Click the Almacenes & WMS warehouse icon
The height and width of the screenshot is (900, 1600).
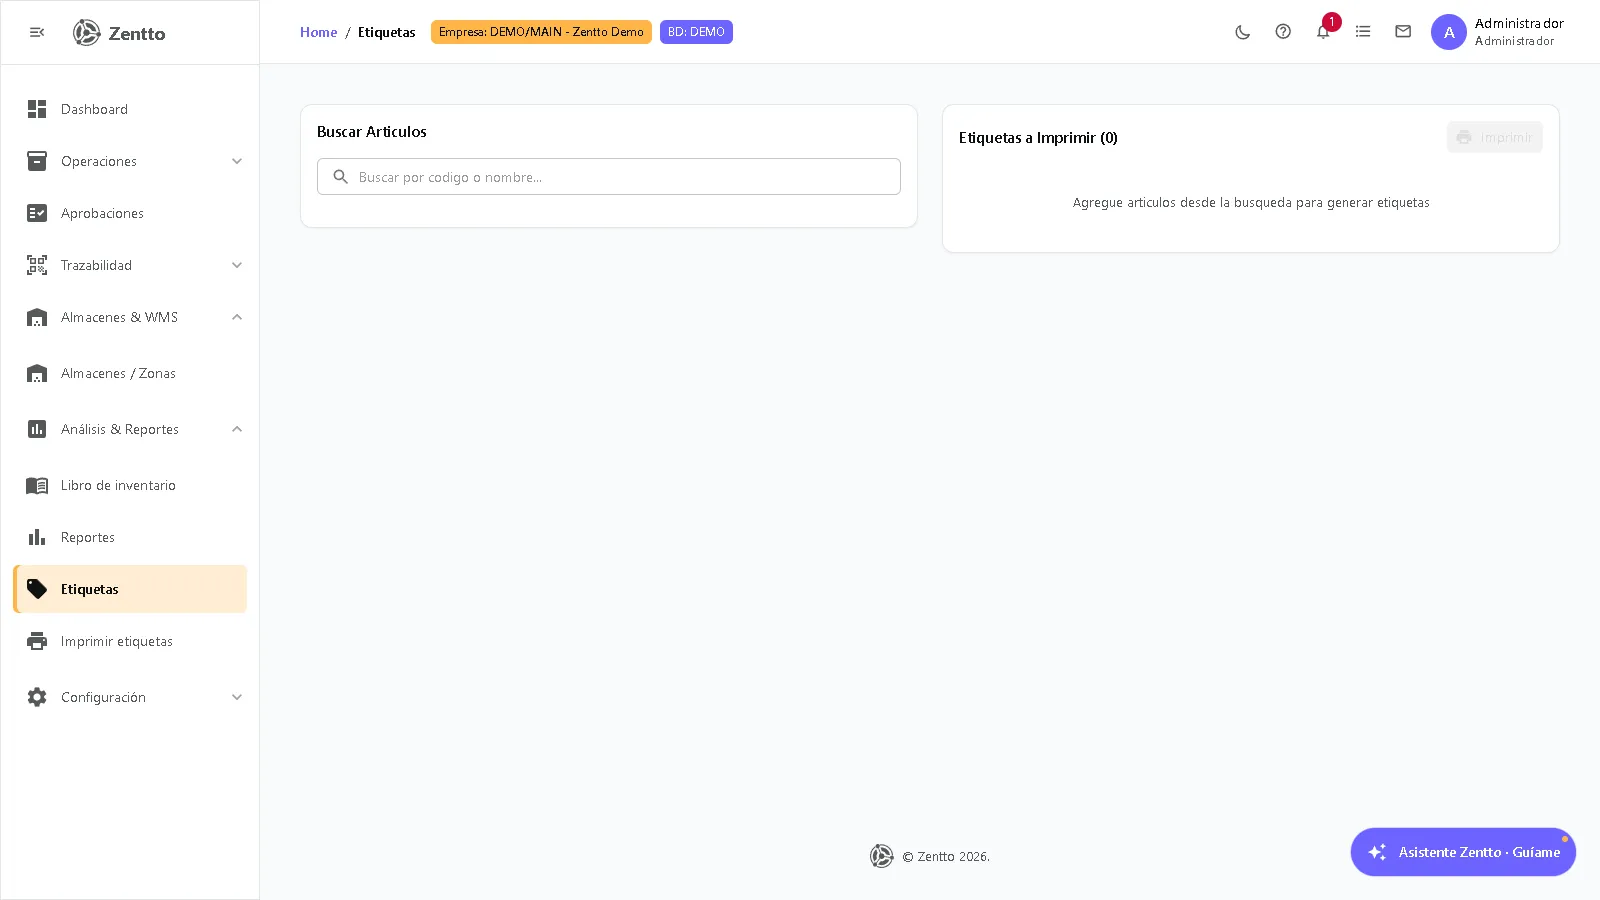pos(37,317)
